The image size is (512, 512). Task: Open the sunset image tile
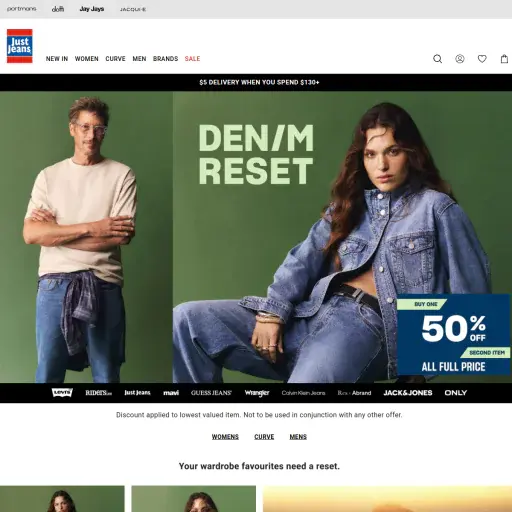coord(387,499)
